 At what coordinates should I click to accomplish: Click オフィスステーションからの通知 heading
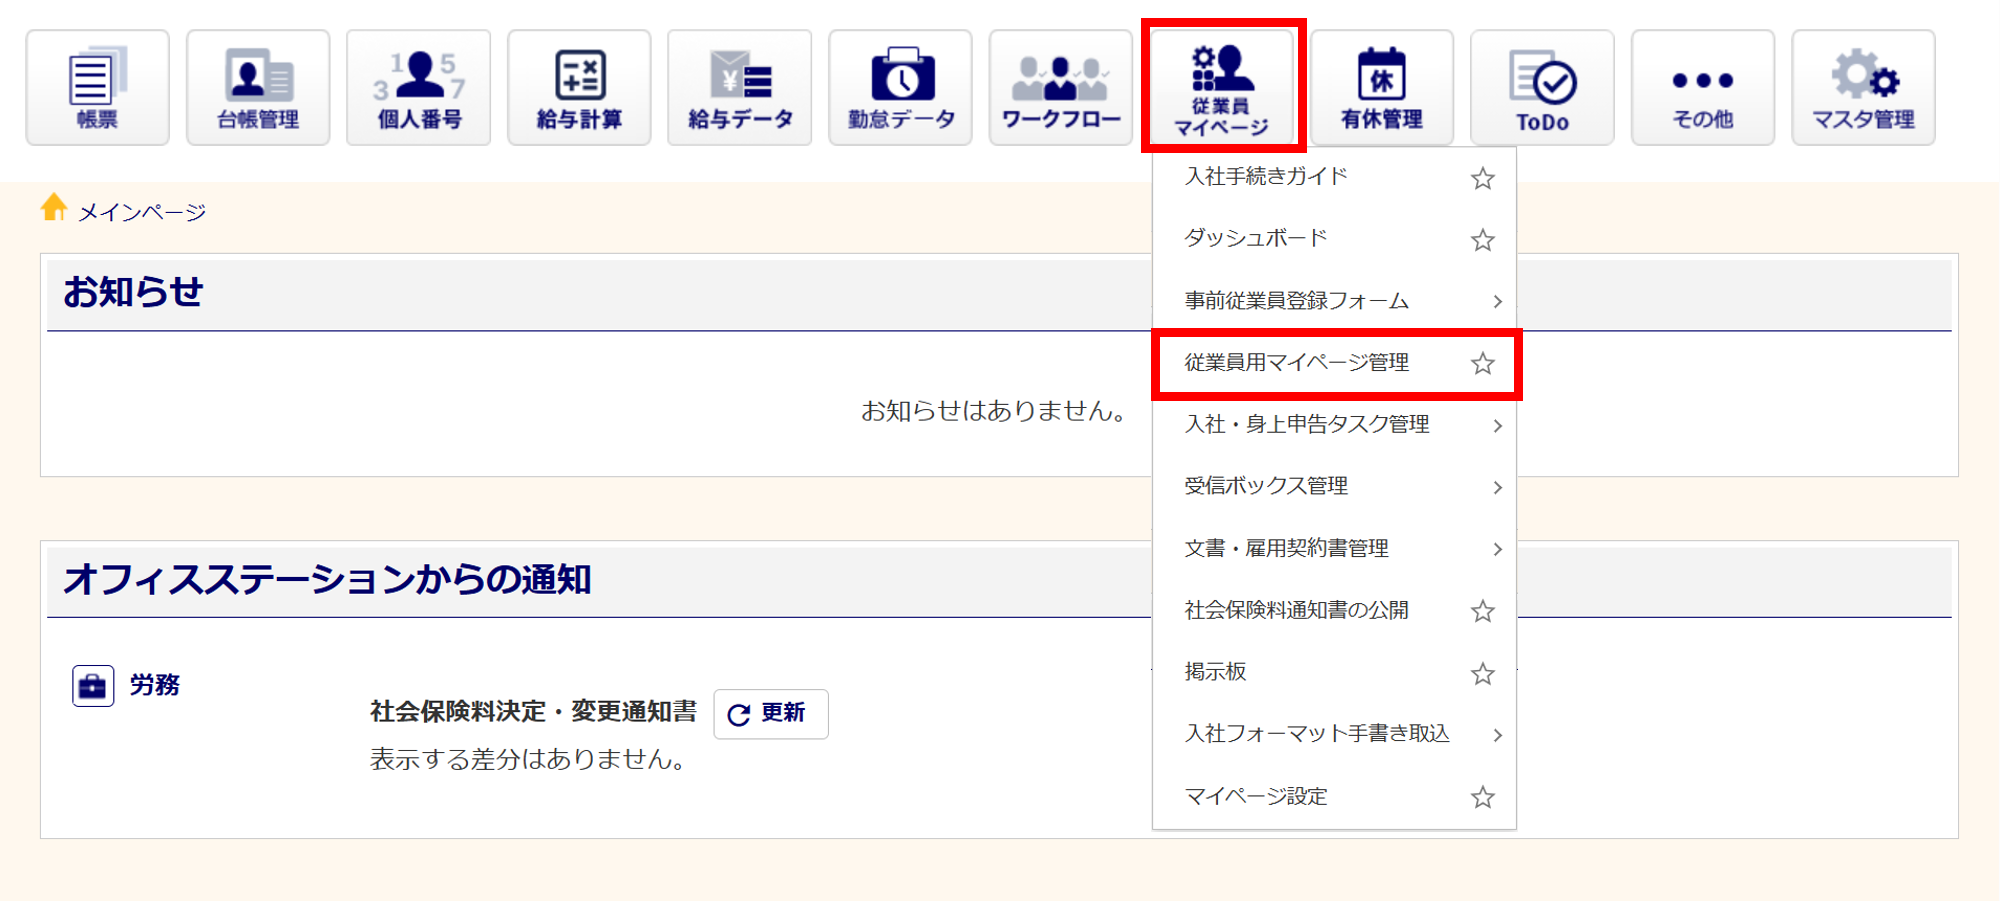tap(327, 580)
